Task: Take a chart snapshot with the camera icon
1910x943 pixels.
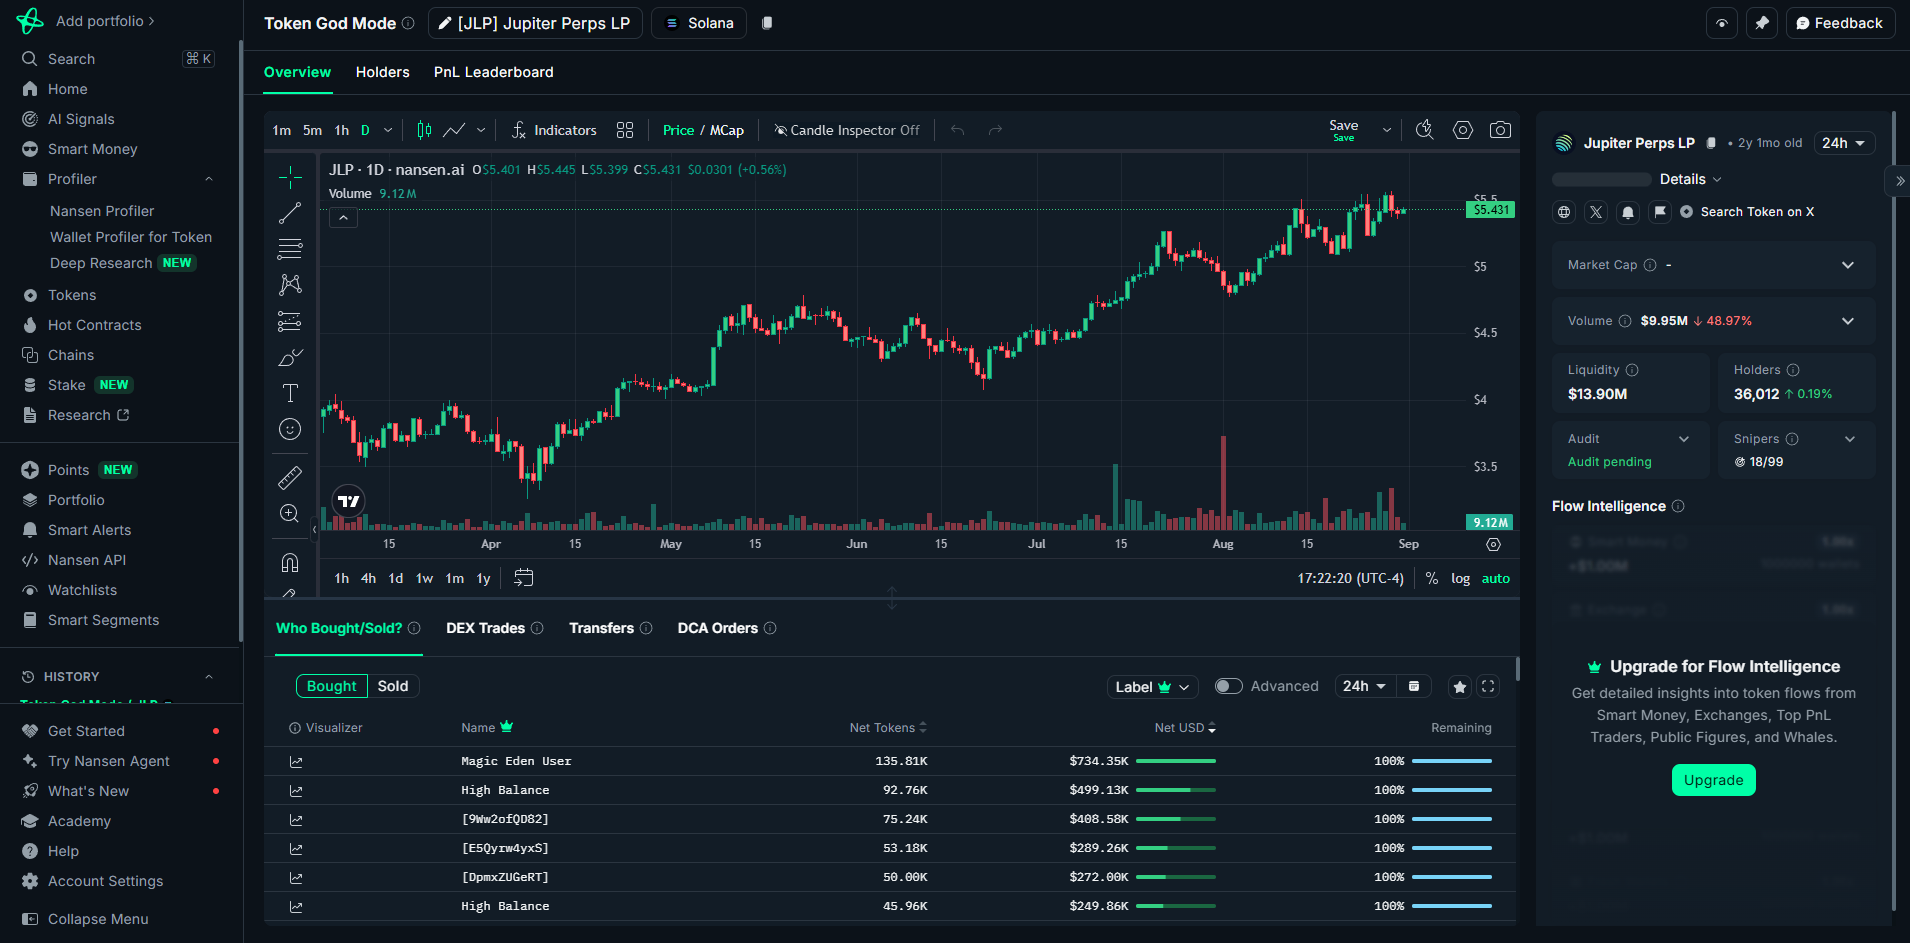Action: click(1501, 129)
